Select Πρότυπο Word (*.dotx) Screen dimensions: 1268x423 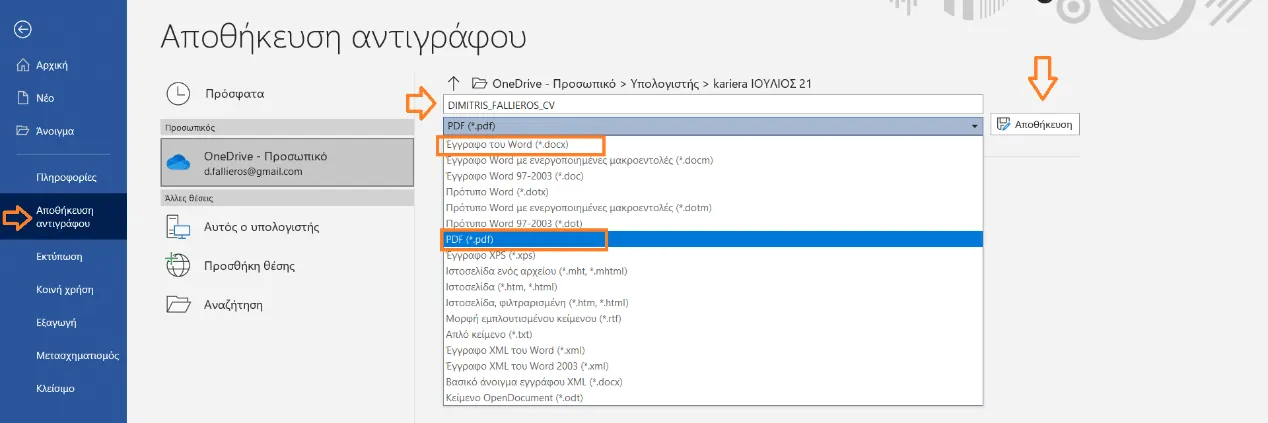click(713, 192)
